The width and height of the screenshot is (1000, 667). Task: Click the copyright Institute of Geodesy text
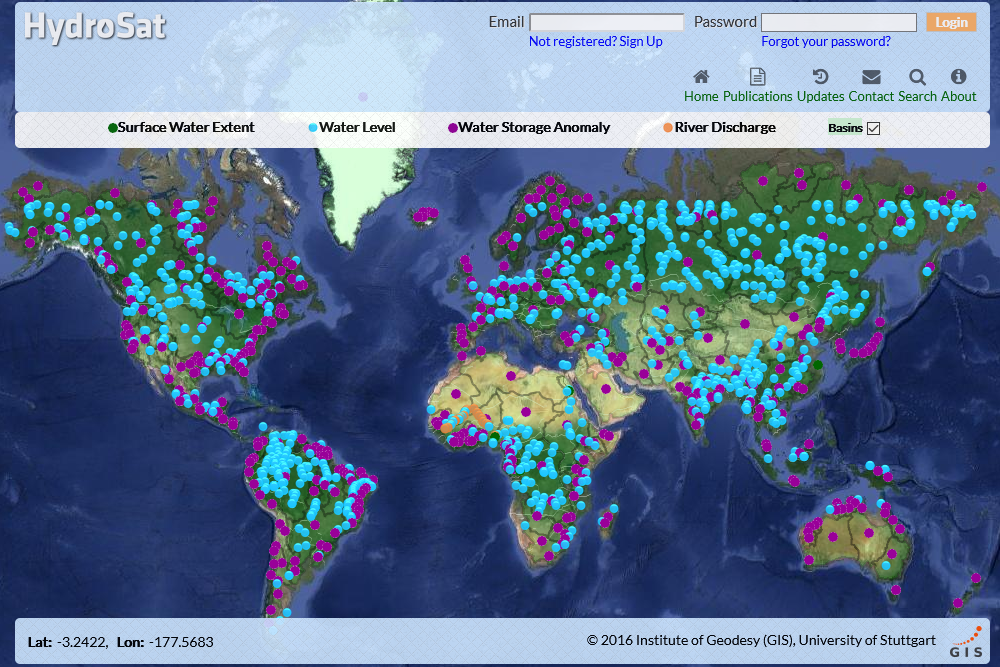click(761, 640)
